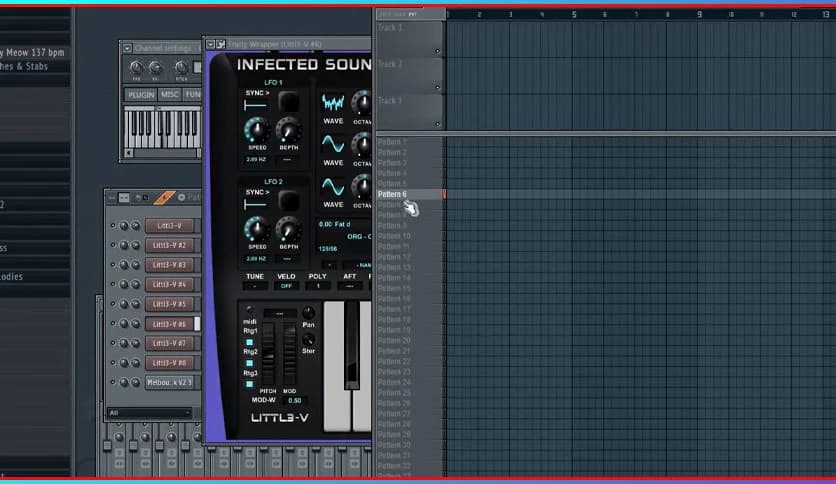
Task: Open the Littl3-V #8 channel button
Action: (x=169, y=362)
